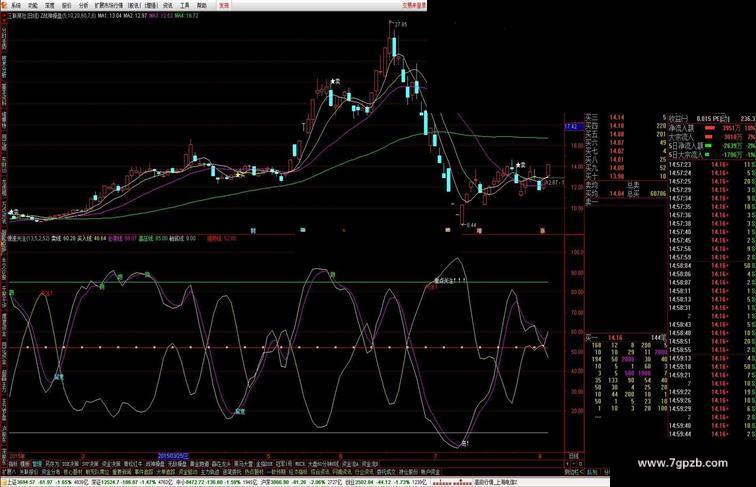The height and width of the screenshot is (487, 756).
Task: Click the 14:57:23 trade tick row
Action: 712,164
